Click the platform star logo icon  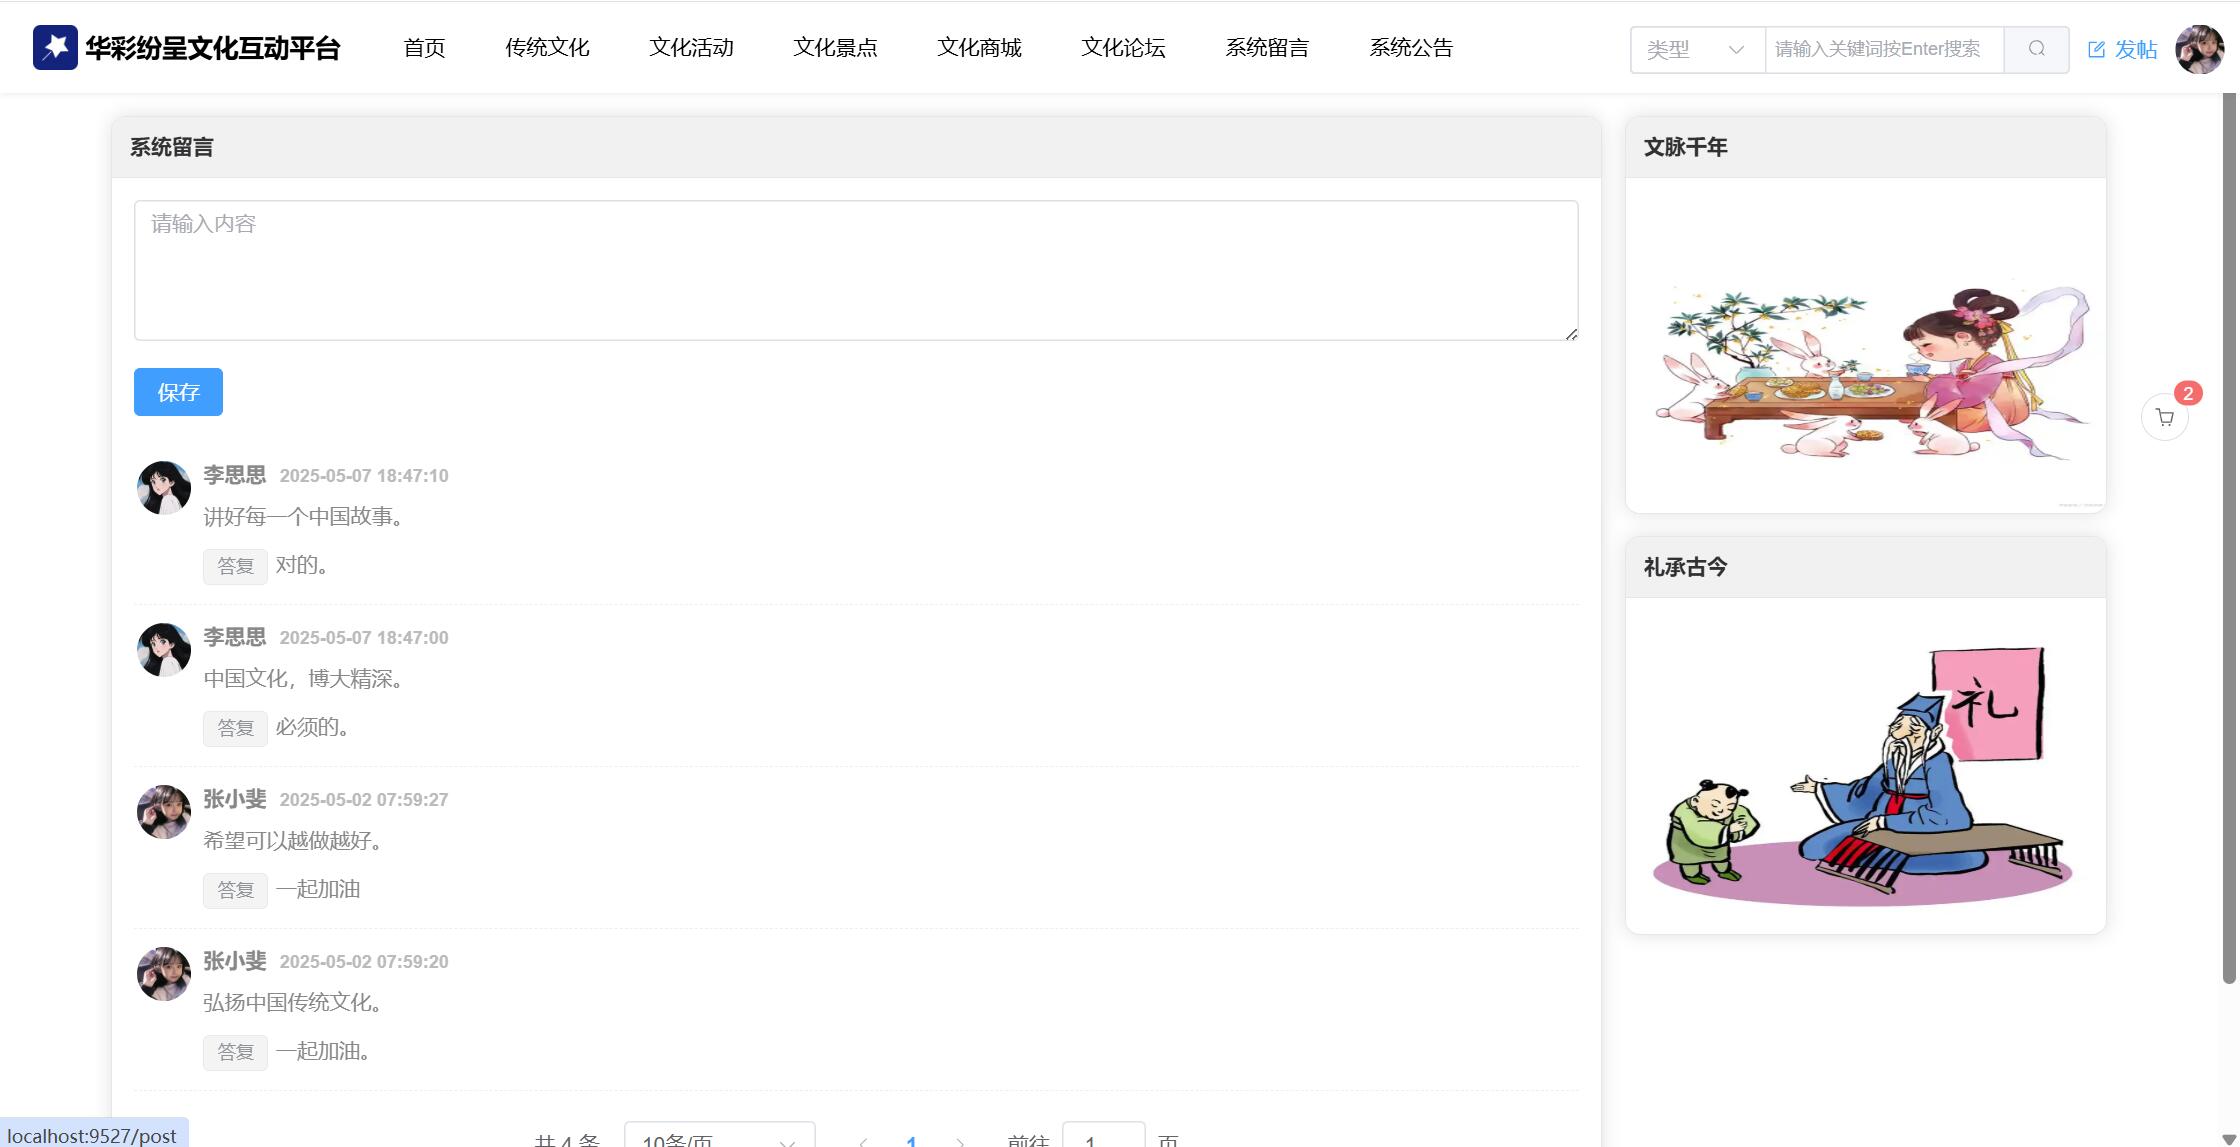(55, 47)
